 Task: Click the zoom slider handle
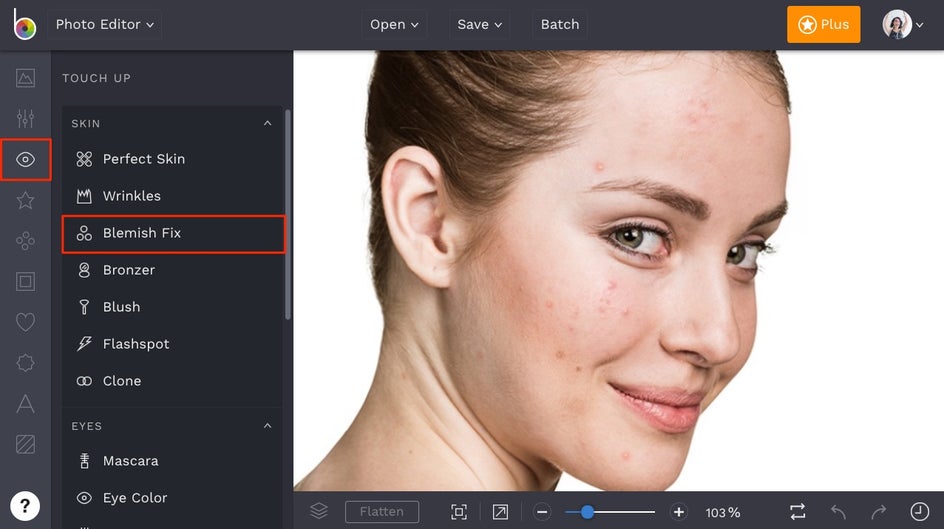[587, 512]
